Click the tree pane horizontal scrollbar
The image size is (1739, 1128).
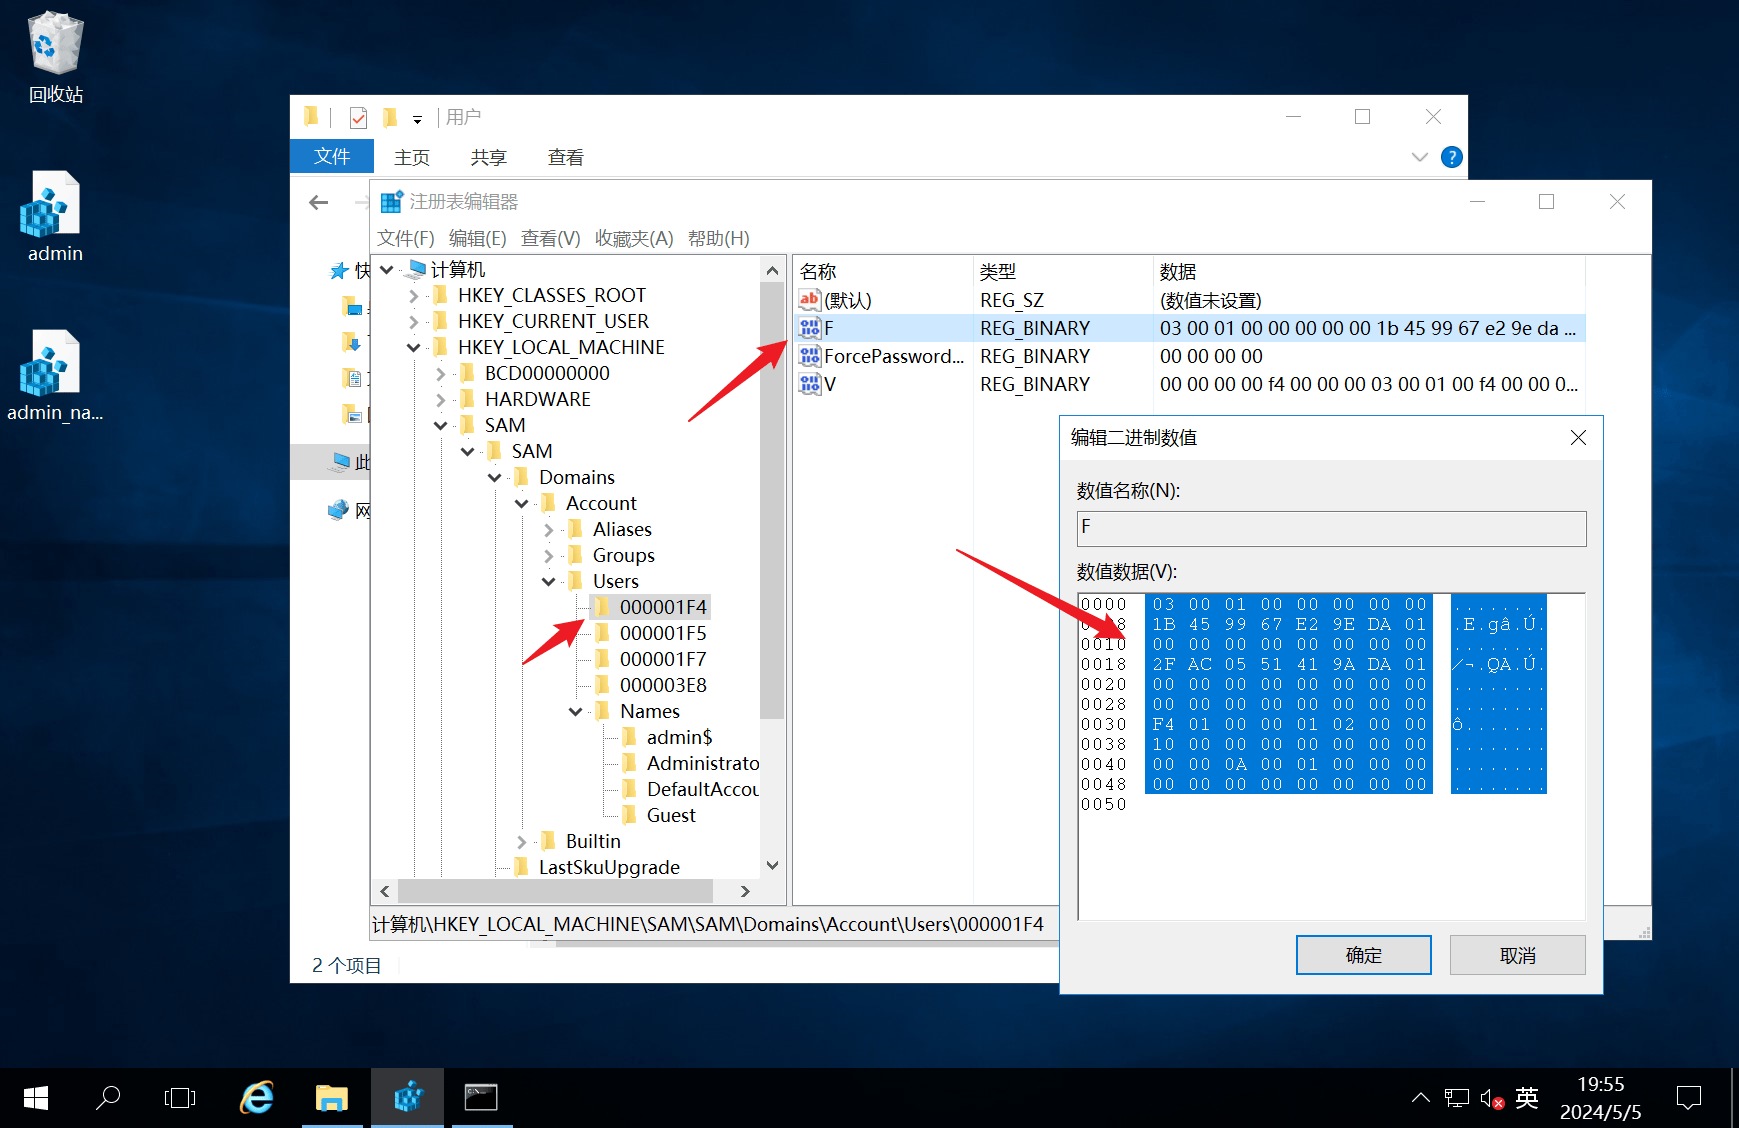[x=555, y=891]
